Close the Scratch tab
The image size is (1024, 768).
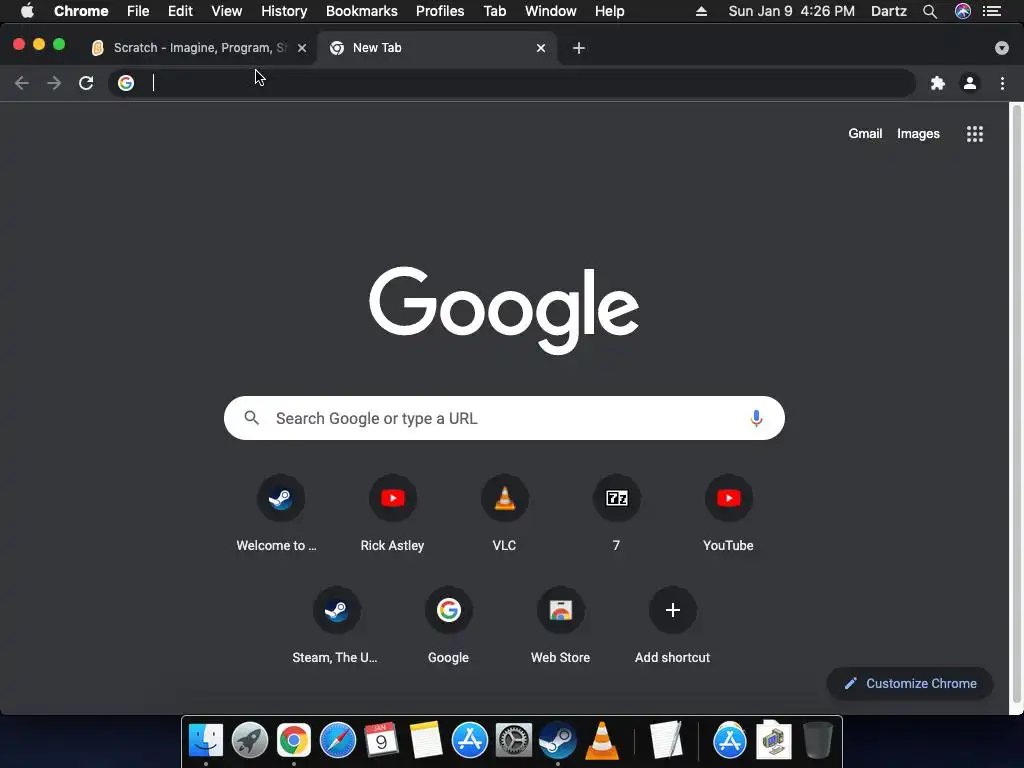(x=302, y=48)
